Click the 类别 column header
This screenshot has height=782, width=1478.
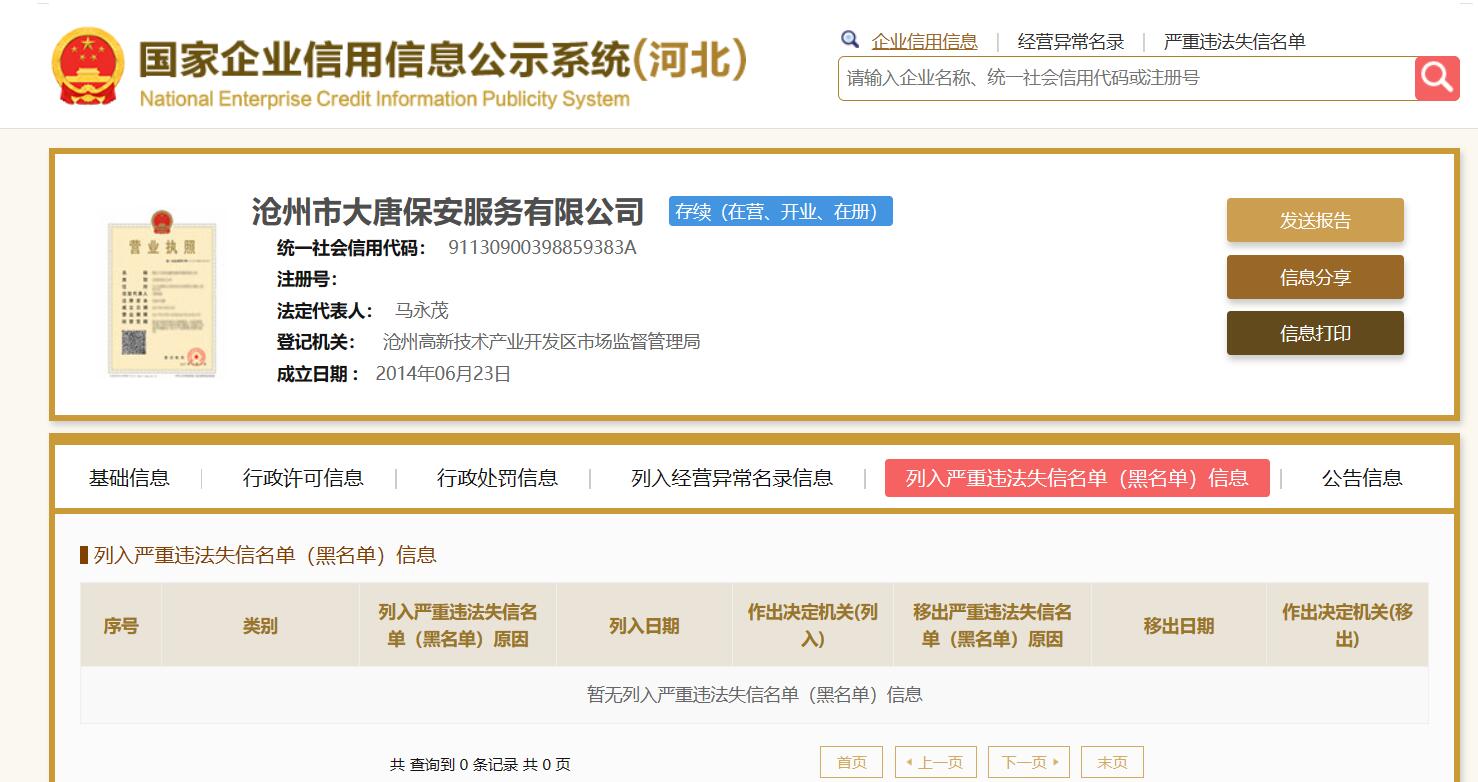pos(260,626)
